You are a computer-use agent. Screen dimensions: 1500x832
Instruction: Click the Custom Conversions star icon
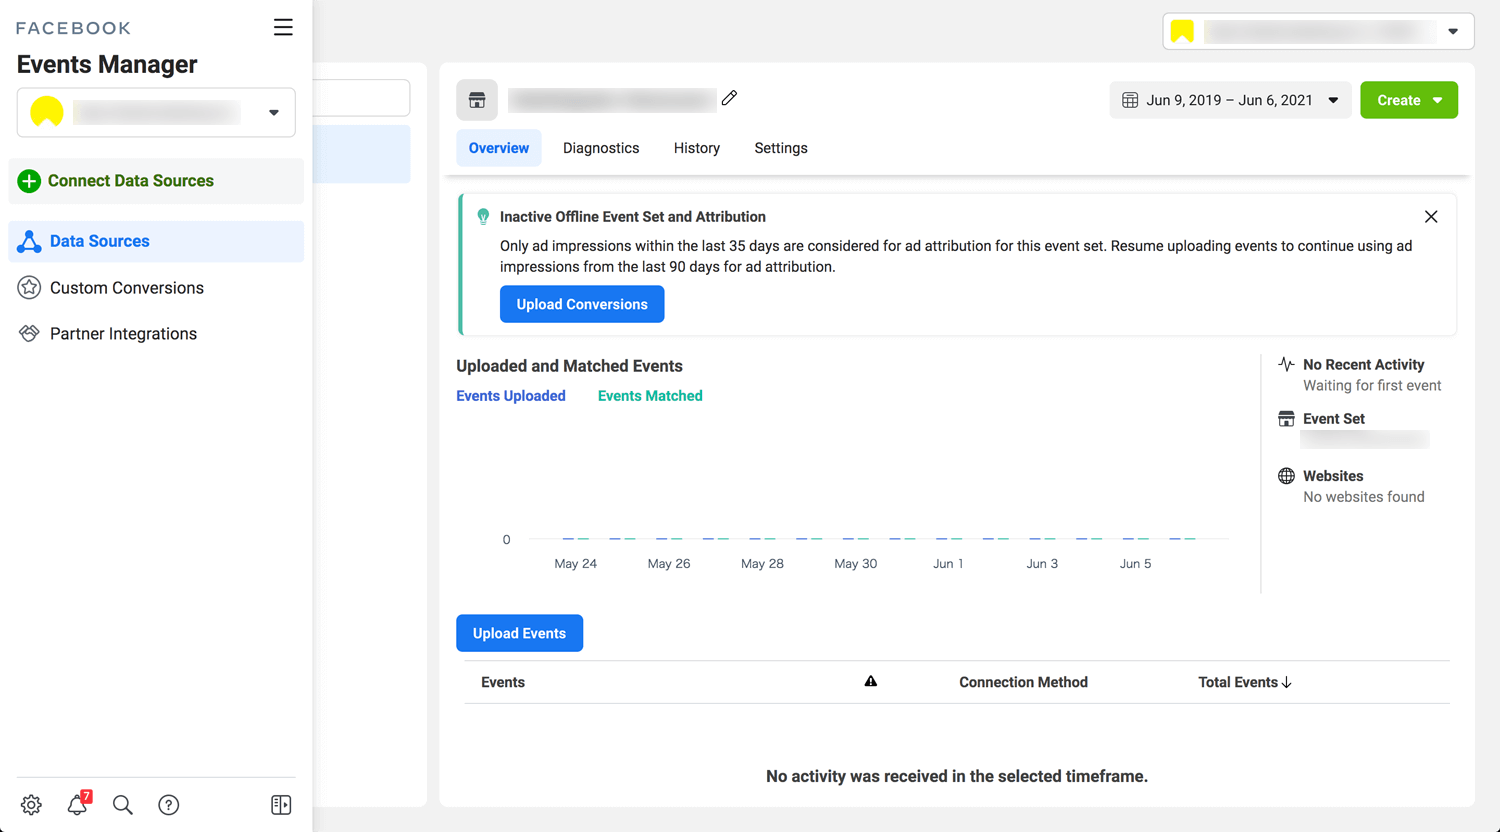[29, 288]
